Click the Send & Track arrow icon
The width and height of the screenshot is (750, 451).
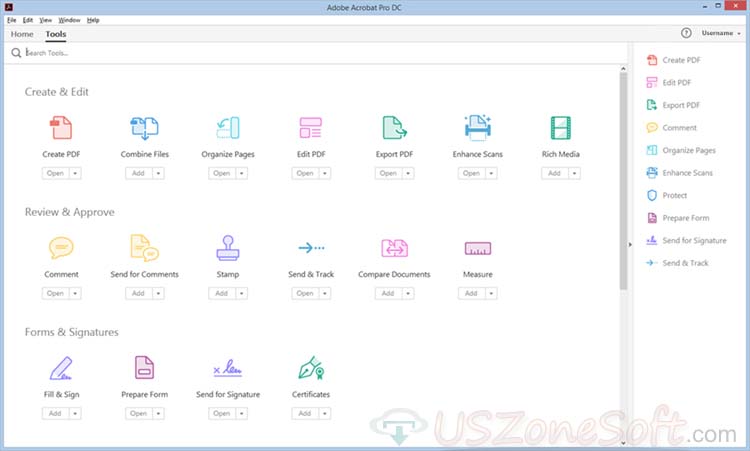tap(311, 247)
